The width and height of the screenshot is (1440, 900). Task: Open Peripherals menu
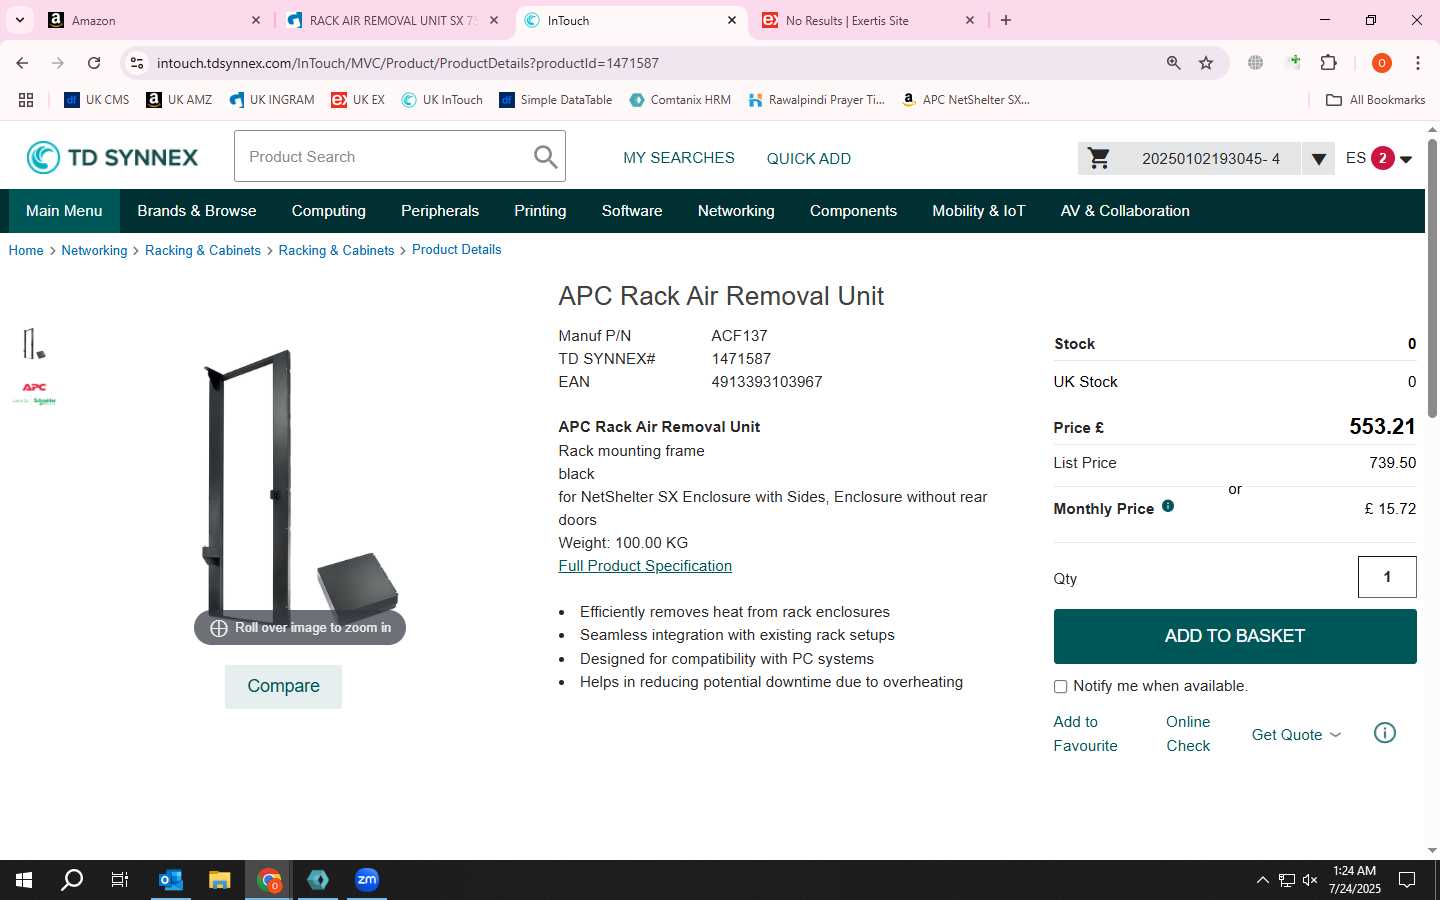(x=440, y=211)
